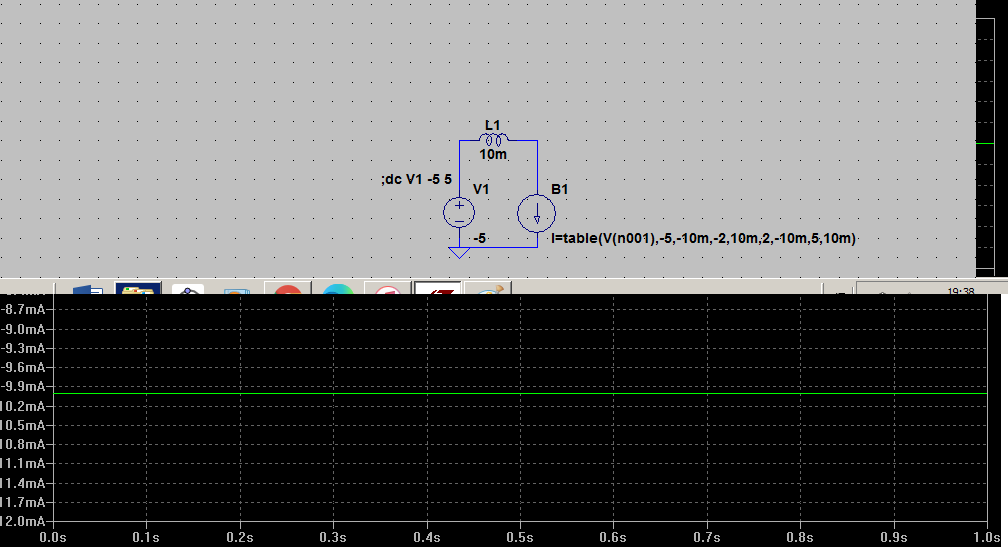Screen dimensions: 1008x555
Task: Click the V1 component name label
Action: 480,189
